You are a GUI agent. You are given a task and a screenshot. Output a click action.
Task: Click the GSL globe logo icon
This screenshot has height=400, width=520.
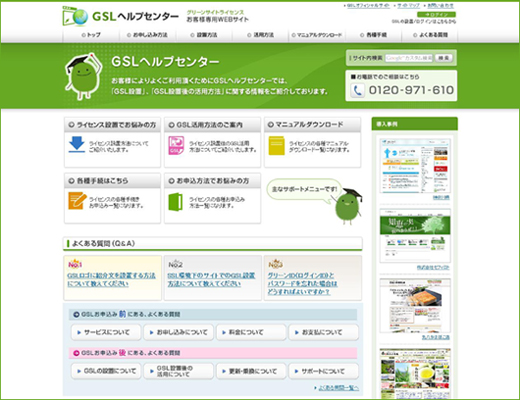pyautogui.click(x=75, y=16)
